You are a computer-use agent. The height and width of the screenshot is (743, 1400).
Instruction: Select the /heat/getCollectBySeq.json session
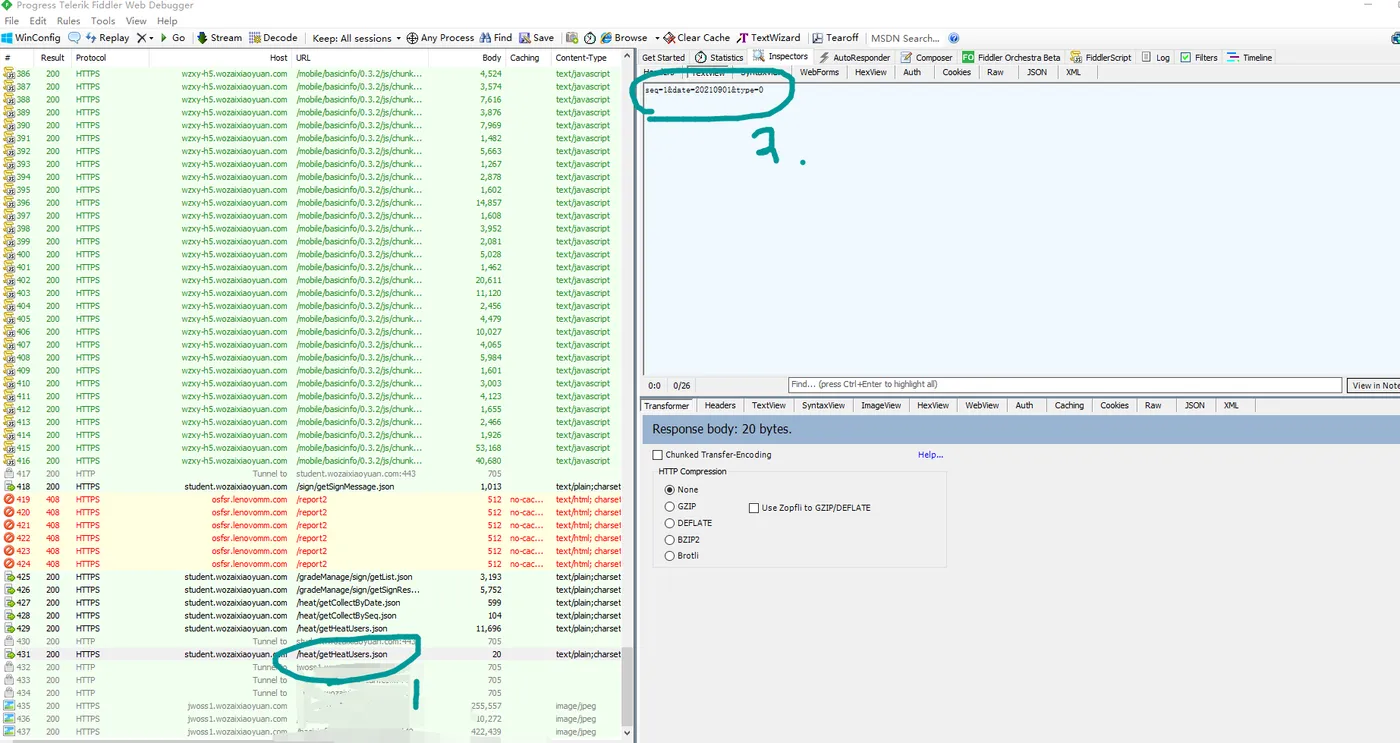[x=310, y=615]
